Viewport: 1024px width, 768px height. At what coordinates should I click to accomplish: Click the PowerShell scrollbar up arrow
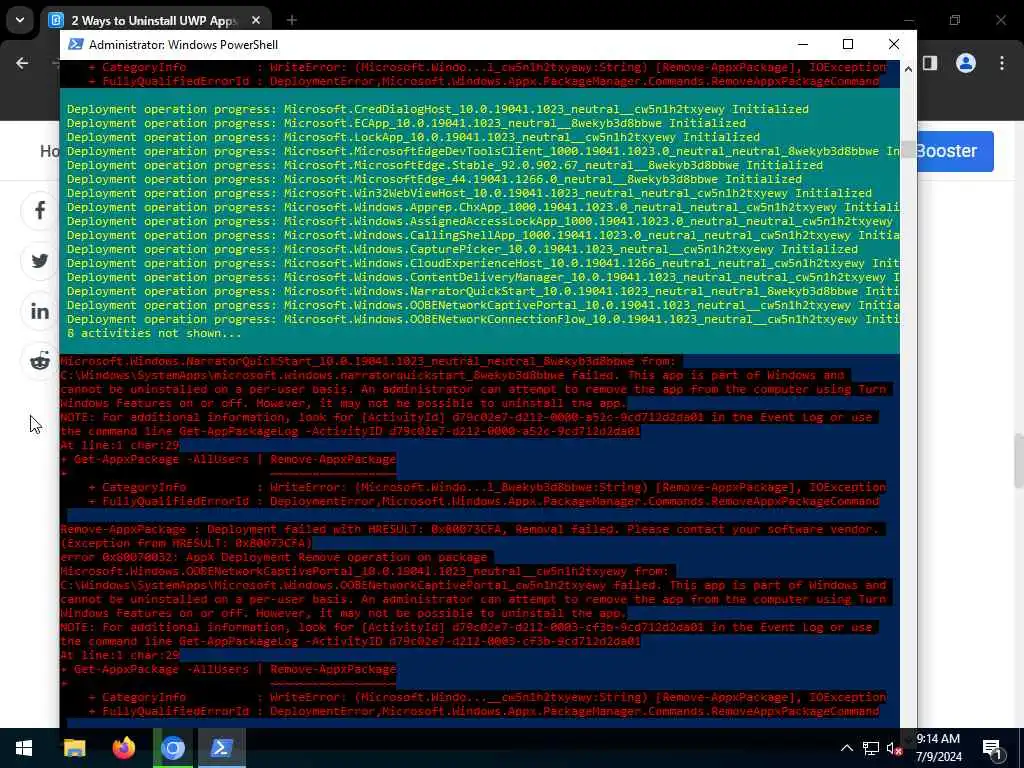click(x=908, y=69)
